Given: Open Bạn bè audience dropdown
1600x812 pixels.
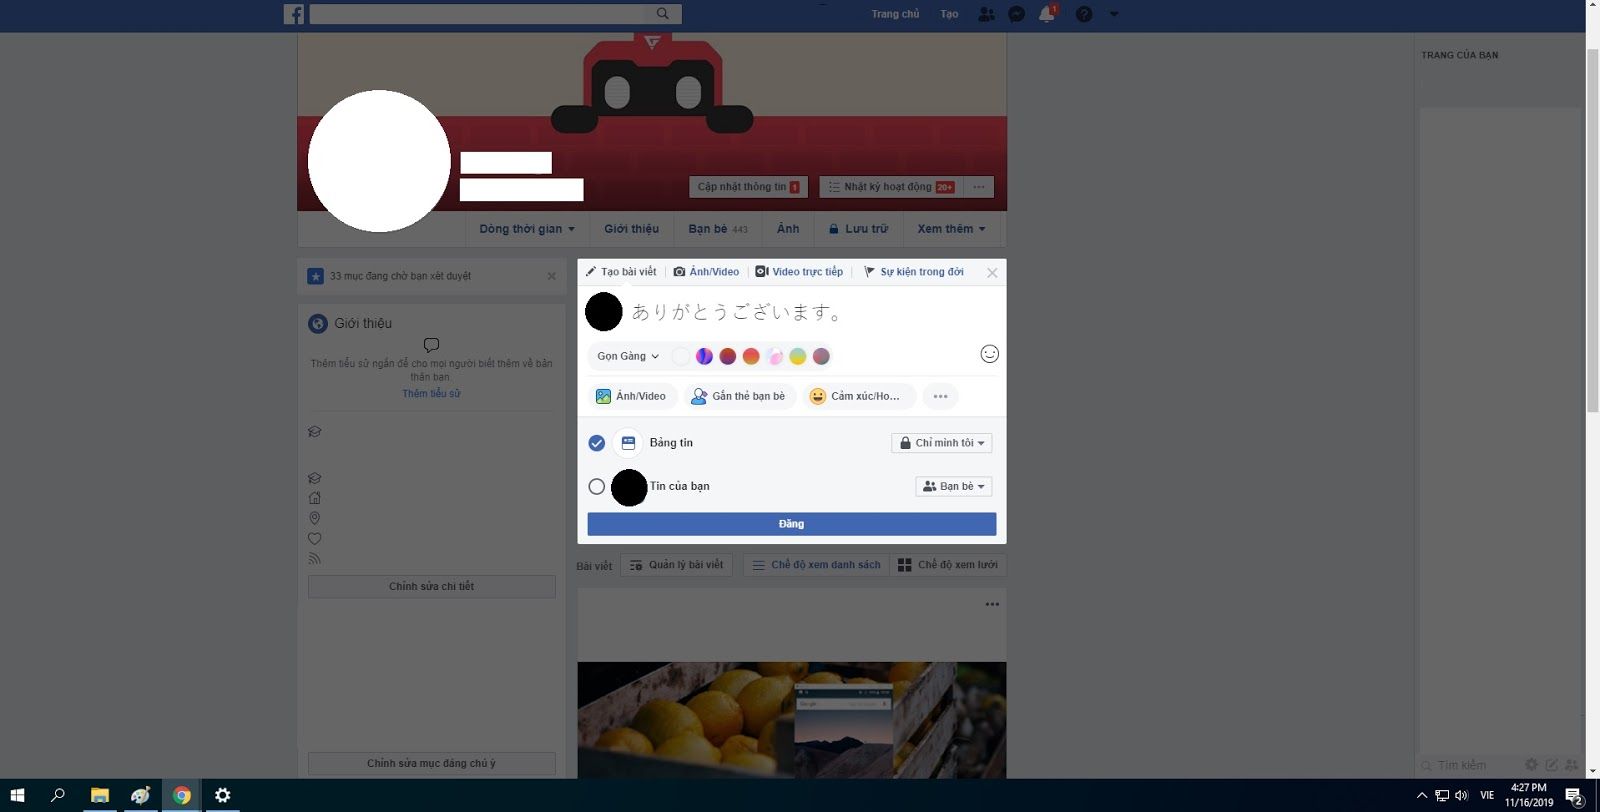Looking at the screenshot, I should [954, 487].
